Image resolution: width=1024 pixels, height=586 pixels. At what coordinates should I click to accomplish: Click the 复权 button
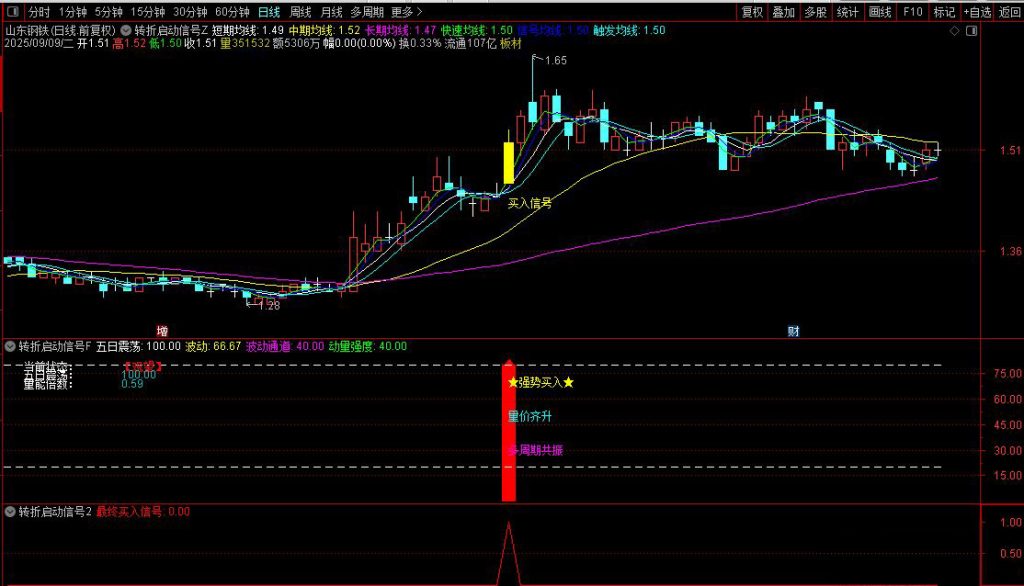click(752, 13)
